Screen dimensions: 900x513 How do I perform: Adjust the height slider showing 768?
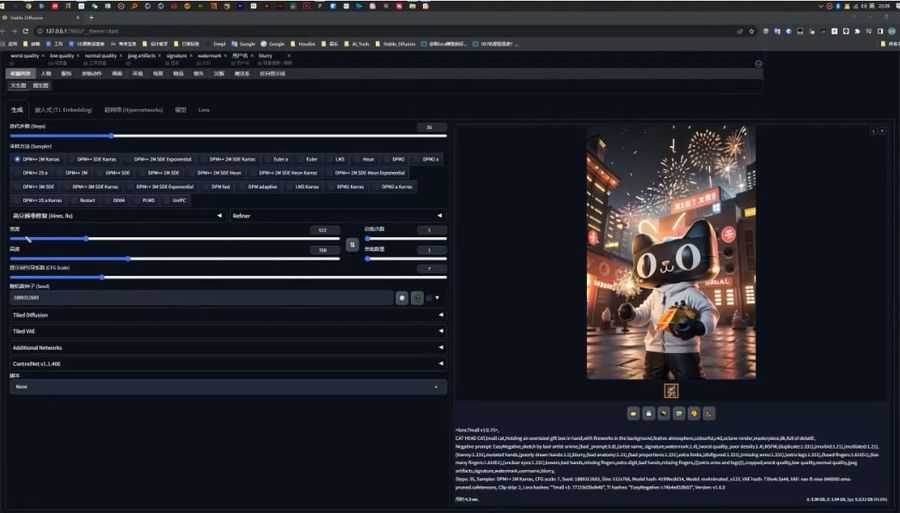[174, 259]
